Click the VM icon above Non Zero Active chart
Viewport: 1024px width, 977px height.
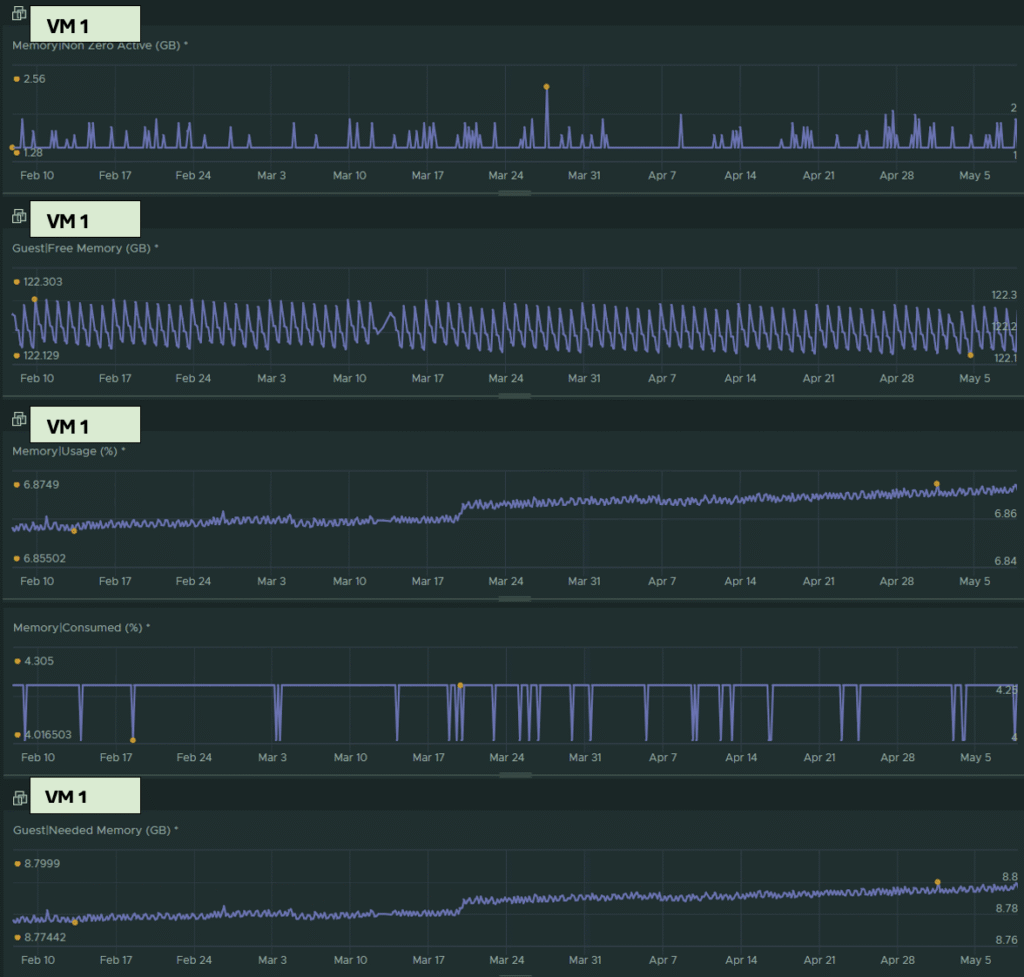click(19, 13)
